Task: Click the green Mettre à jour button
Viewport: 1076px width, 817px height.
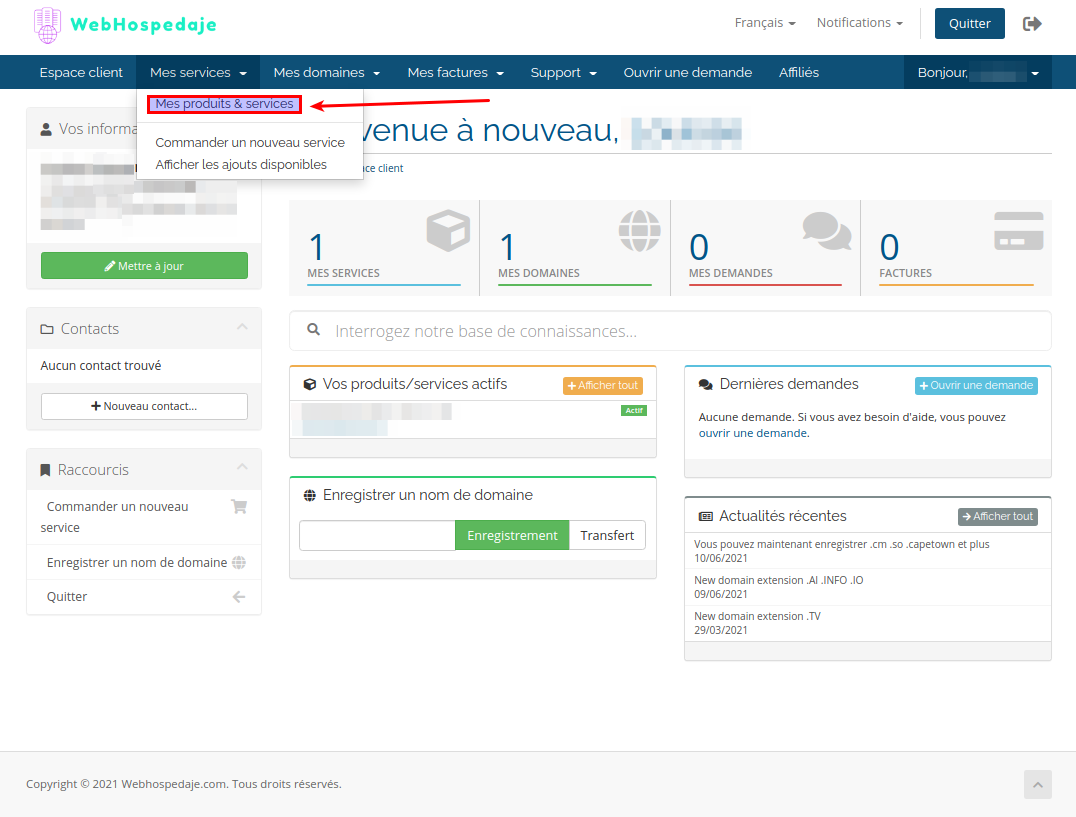Action: click(x=144, y=265)
